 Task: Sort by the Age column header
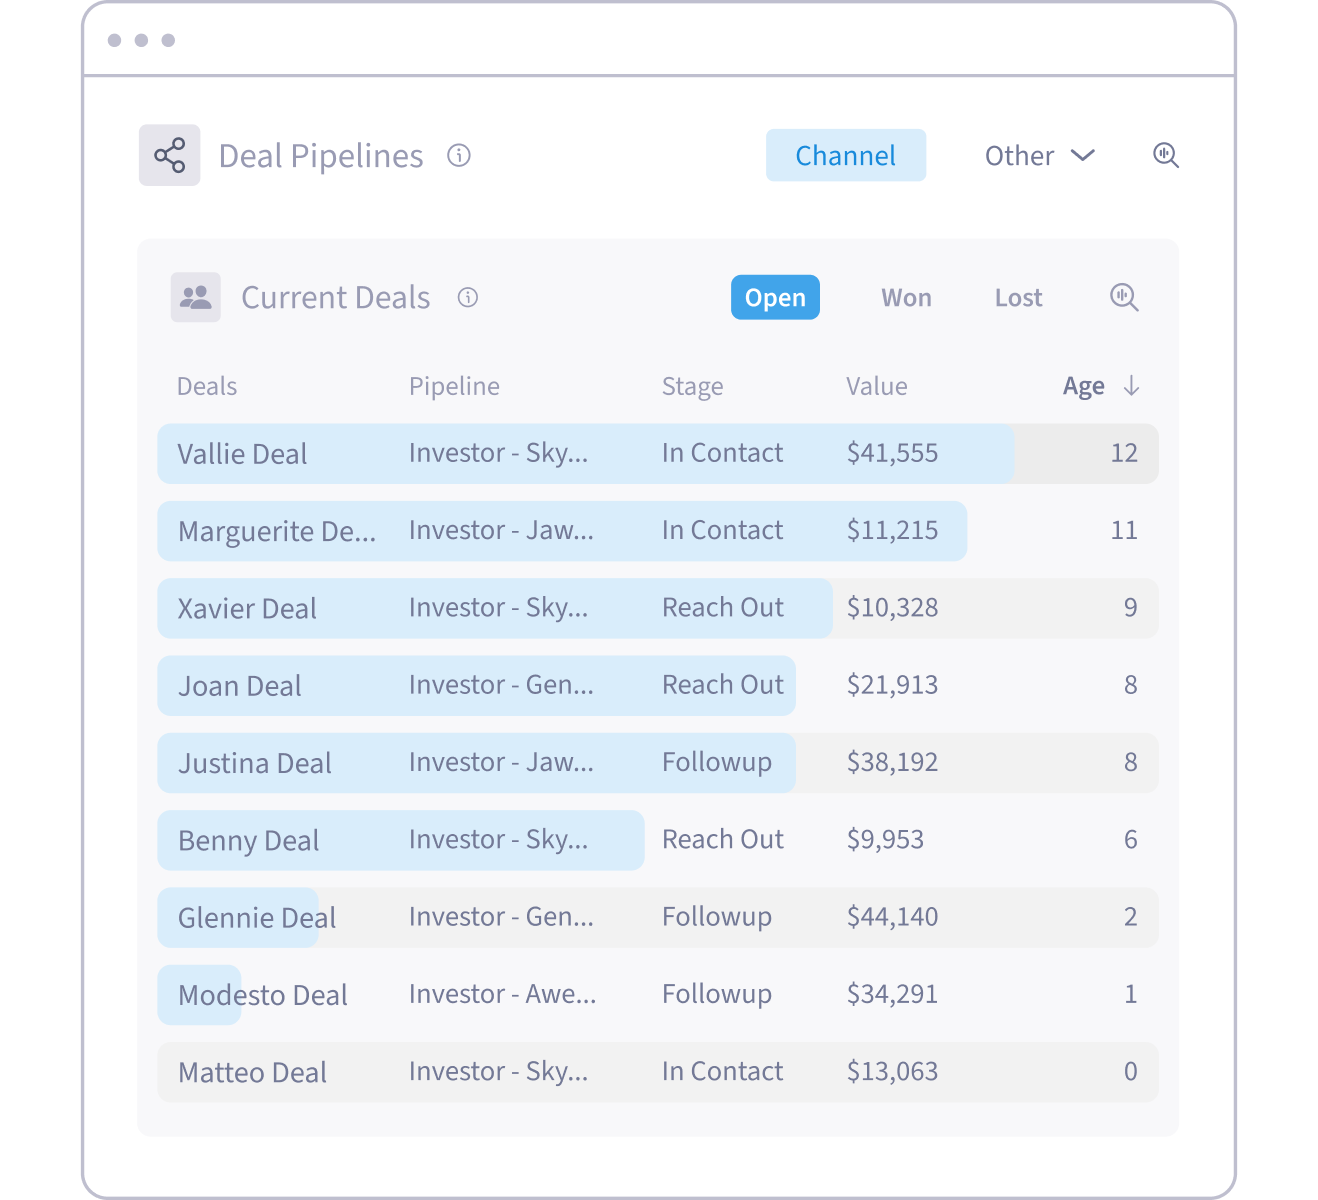tap(1083, 386)
